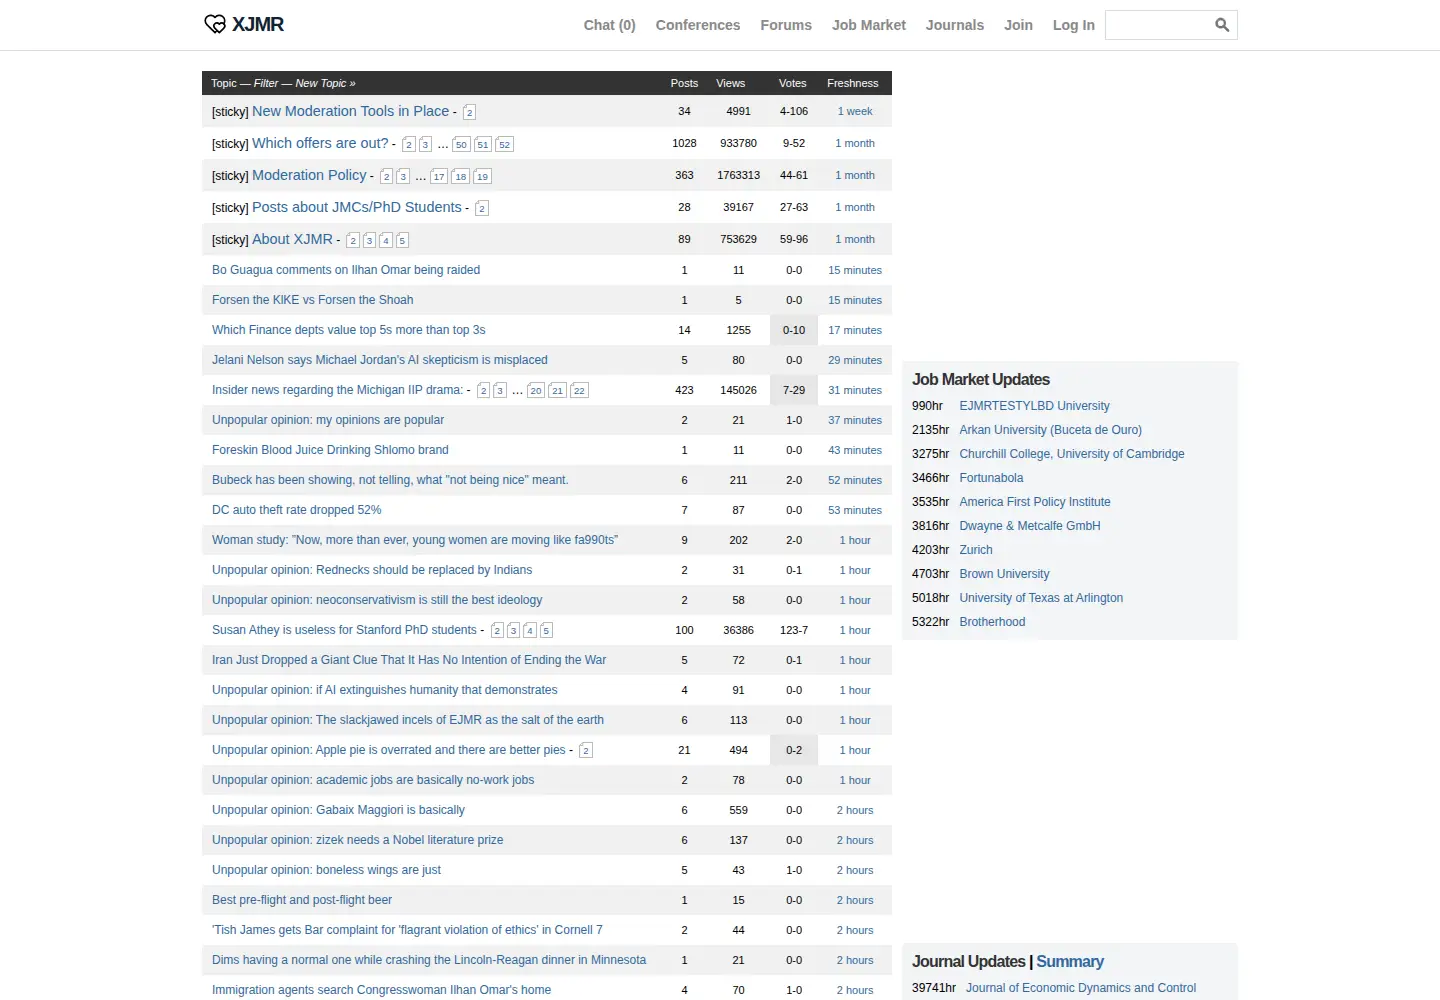
Task: Open the DC auto theft rate thread
Action: click(296, 510)
